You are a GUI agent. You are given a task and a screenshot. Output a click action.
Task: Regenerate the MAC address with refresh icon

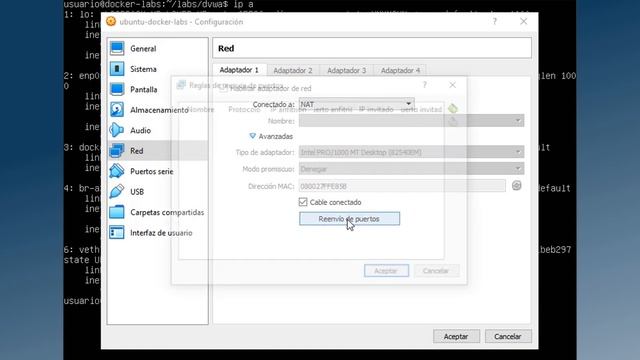516,186
